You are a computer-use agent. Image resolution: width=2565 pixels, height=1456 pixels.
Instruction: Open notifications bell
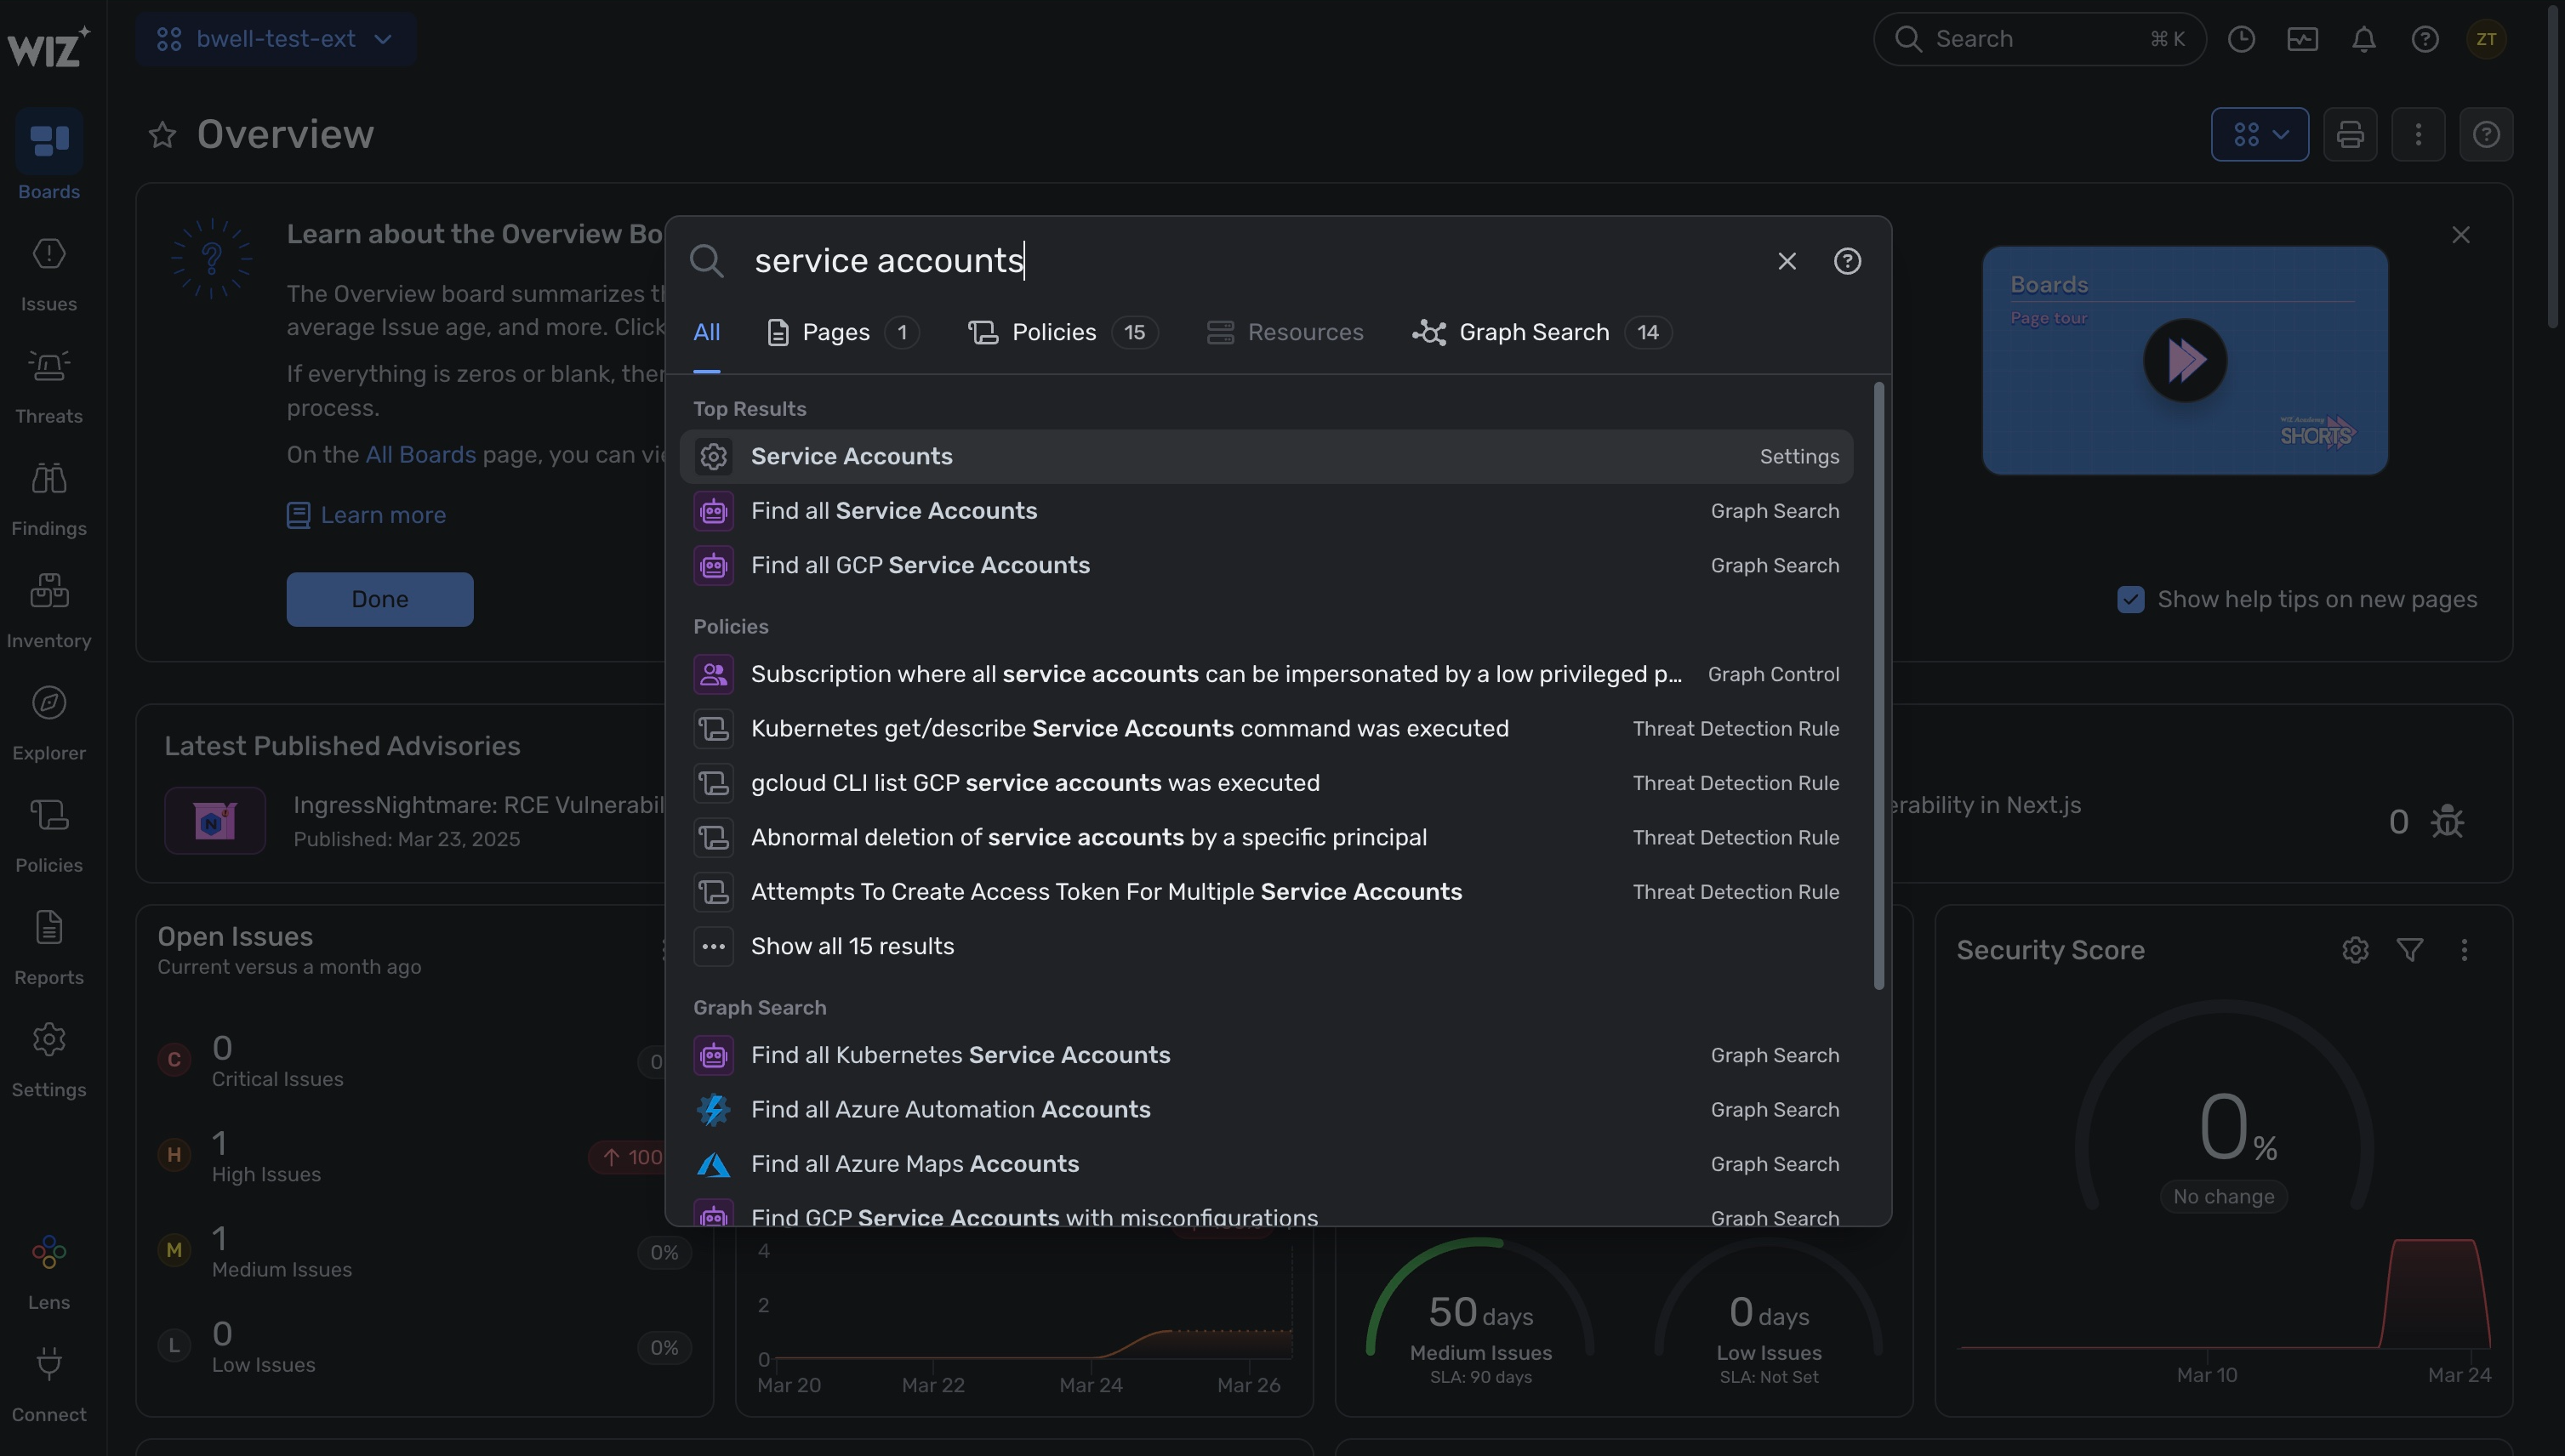click(2364, 39)
